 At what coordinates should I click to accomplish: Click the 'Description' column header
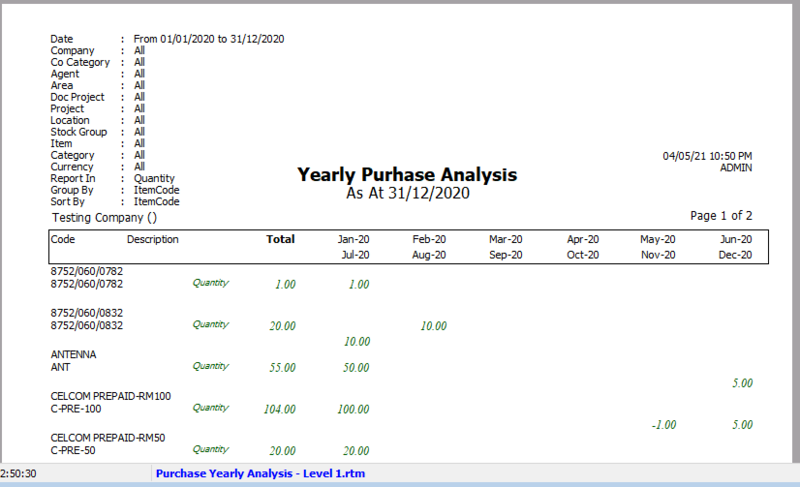(x=153, y=239)
